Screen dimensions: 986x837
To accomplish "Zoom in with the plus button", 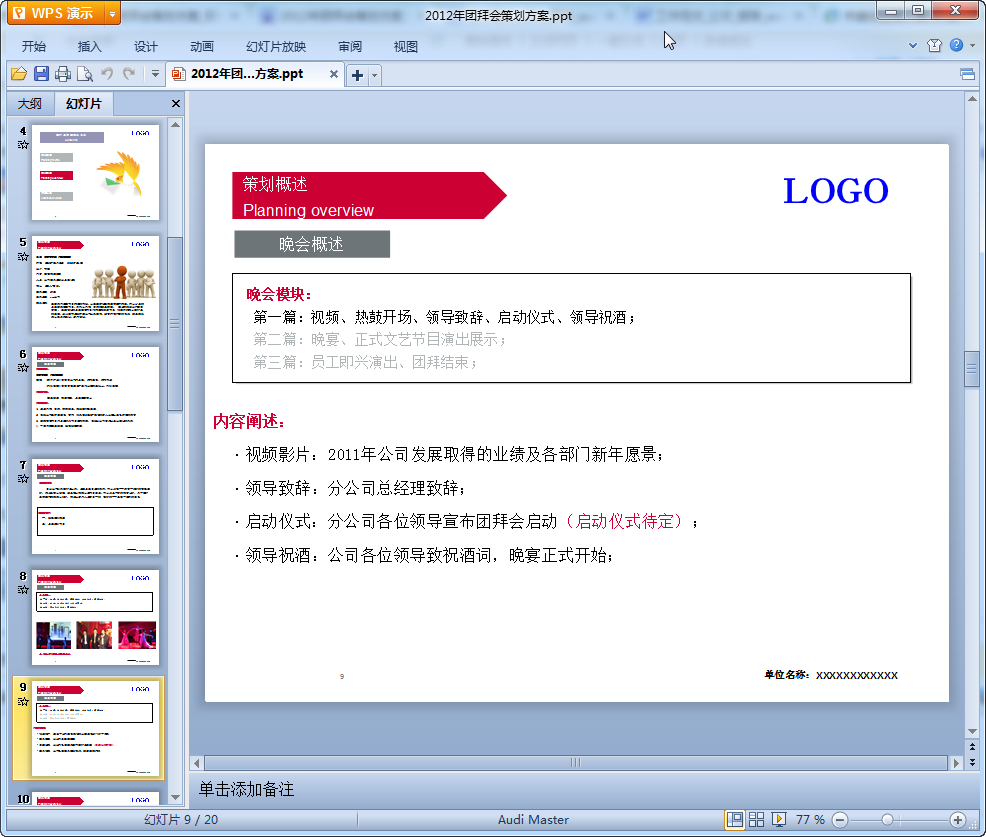I will [957, 819].
